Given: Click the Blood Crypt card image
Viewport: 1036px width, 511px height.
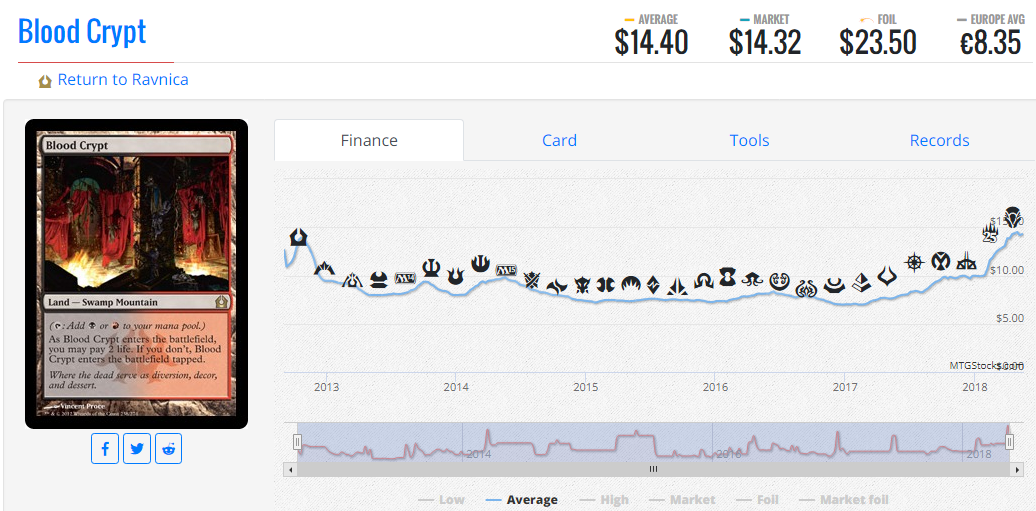Looking at the screenshot, I should (x=136, y=274).
